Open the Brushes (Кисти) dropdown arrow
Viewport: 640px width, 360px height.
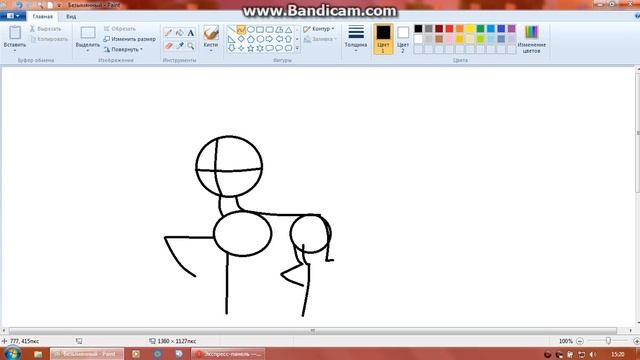point(211,51)
